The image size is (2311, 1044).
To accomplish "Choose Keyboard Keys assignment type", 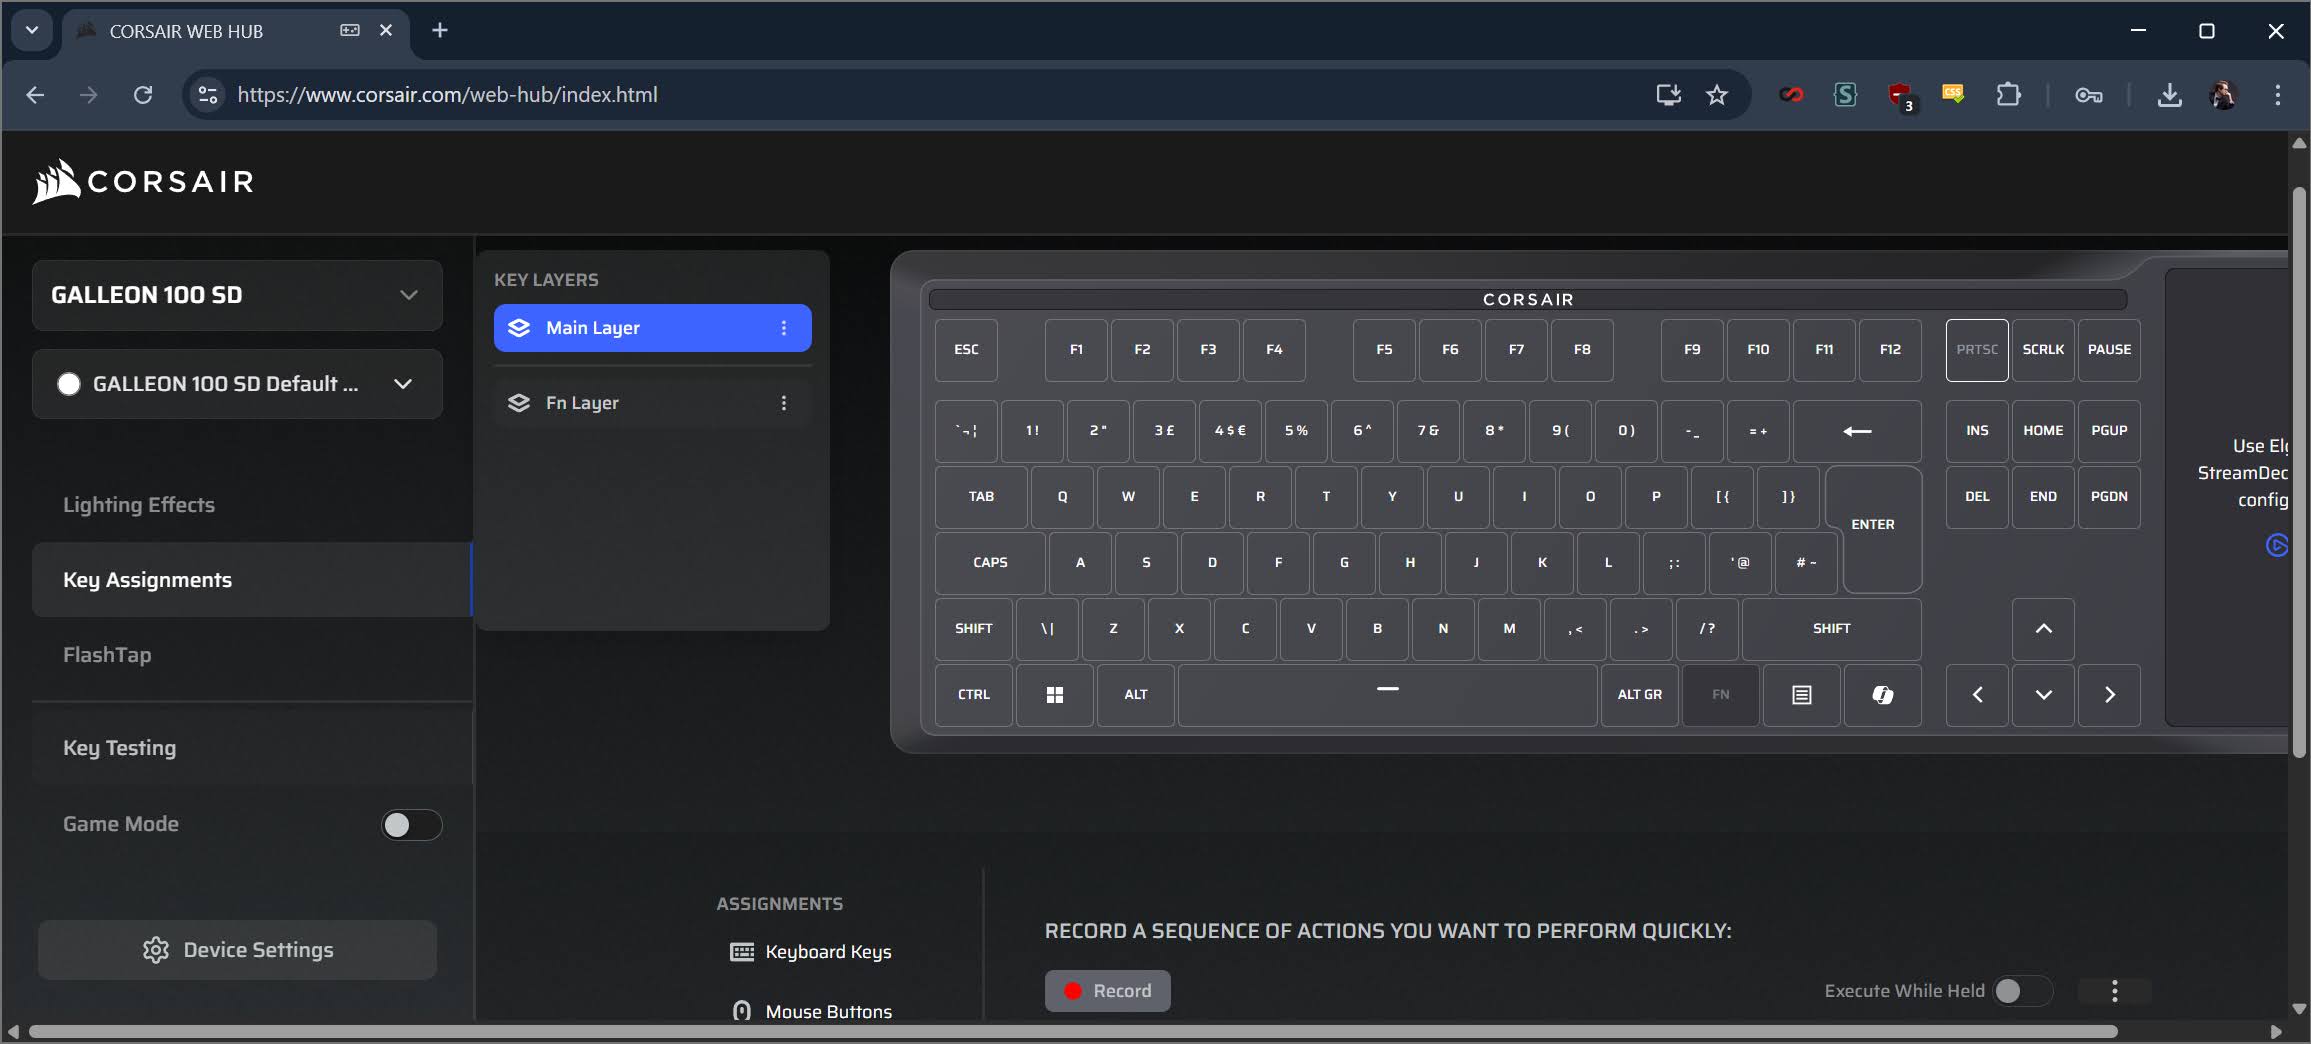I will point(811,952).
